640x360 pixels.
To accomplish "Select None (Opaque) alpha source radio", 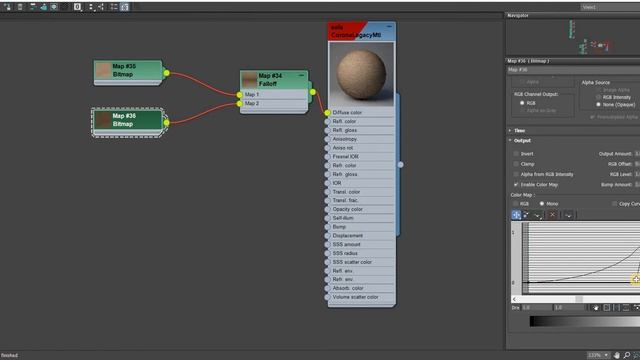I will tap(598, 104).
